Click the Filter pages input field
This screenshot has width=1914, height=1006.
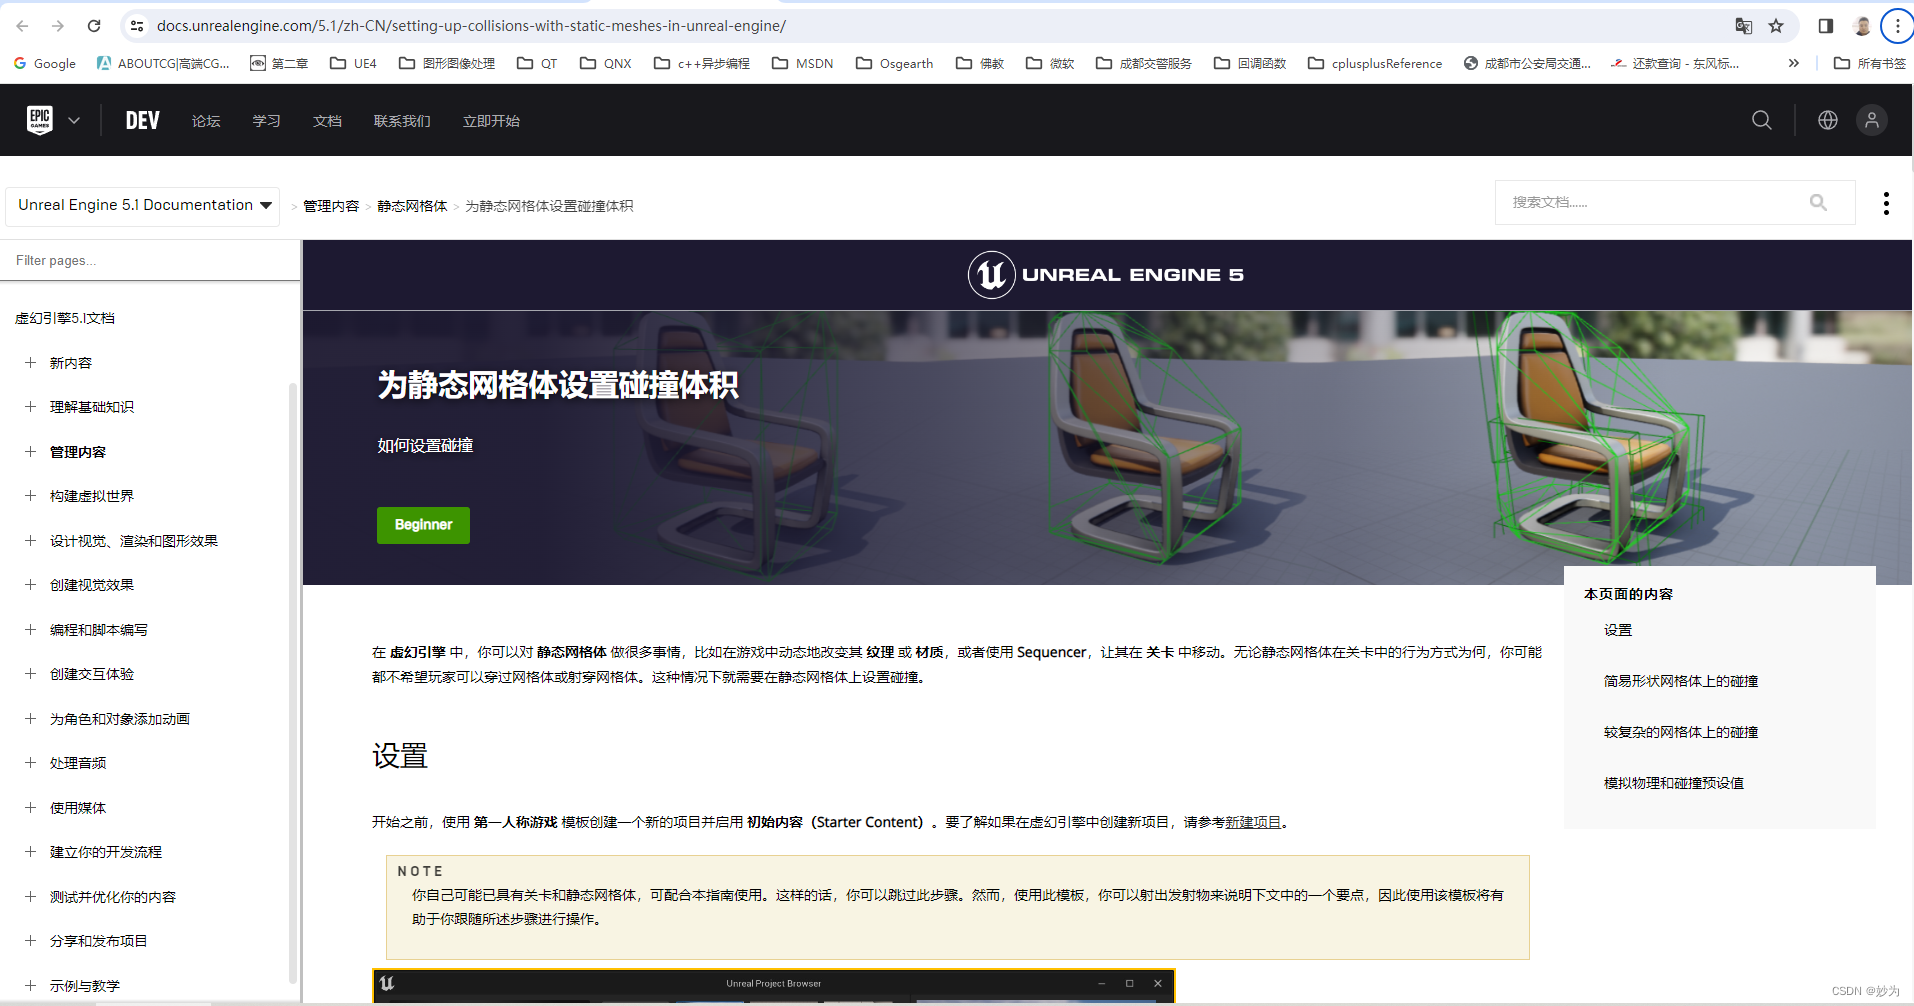click(x=150, y=260)
